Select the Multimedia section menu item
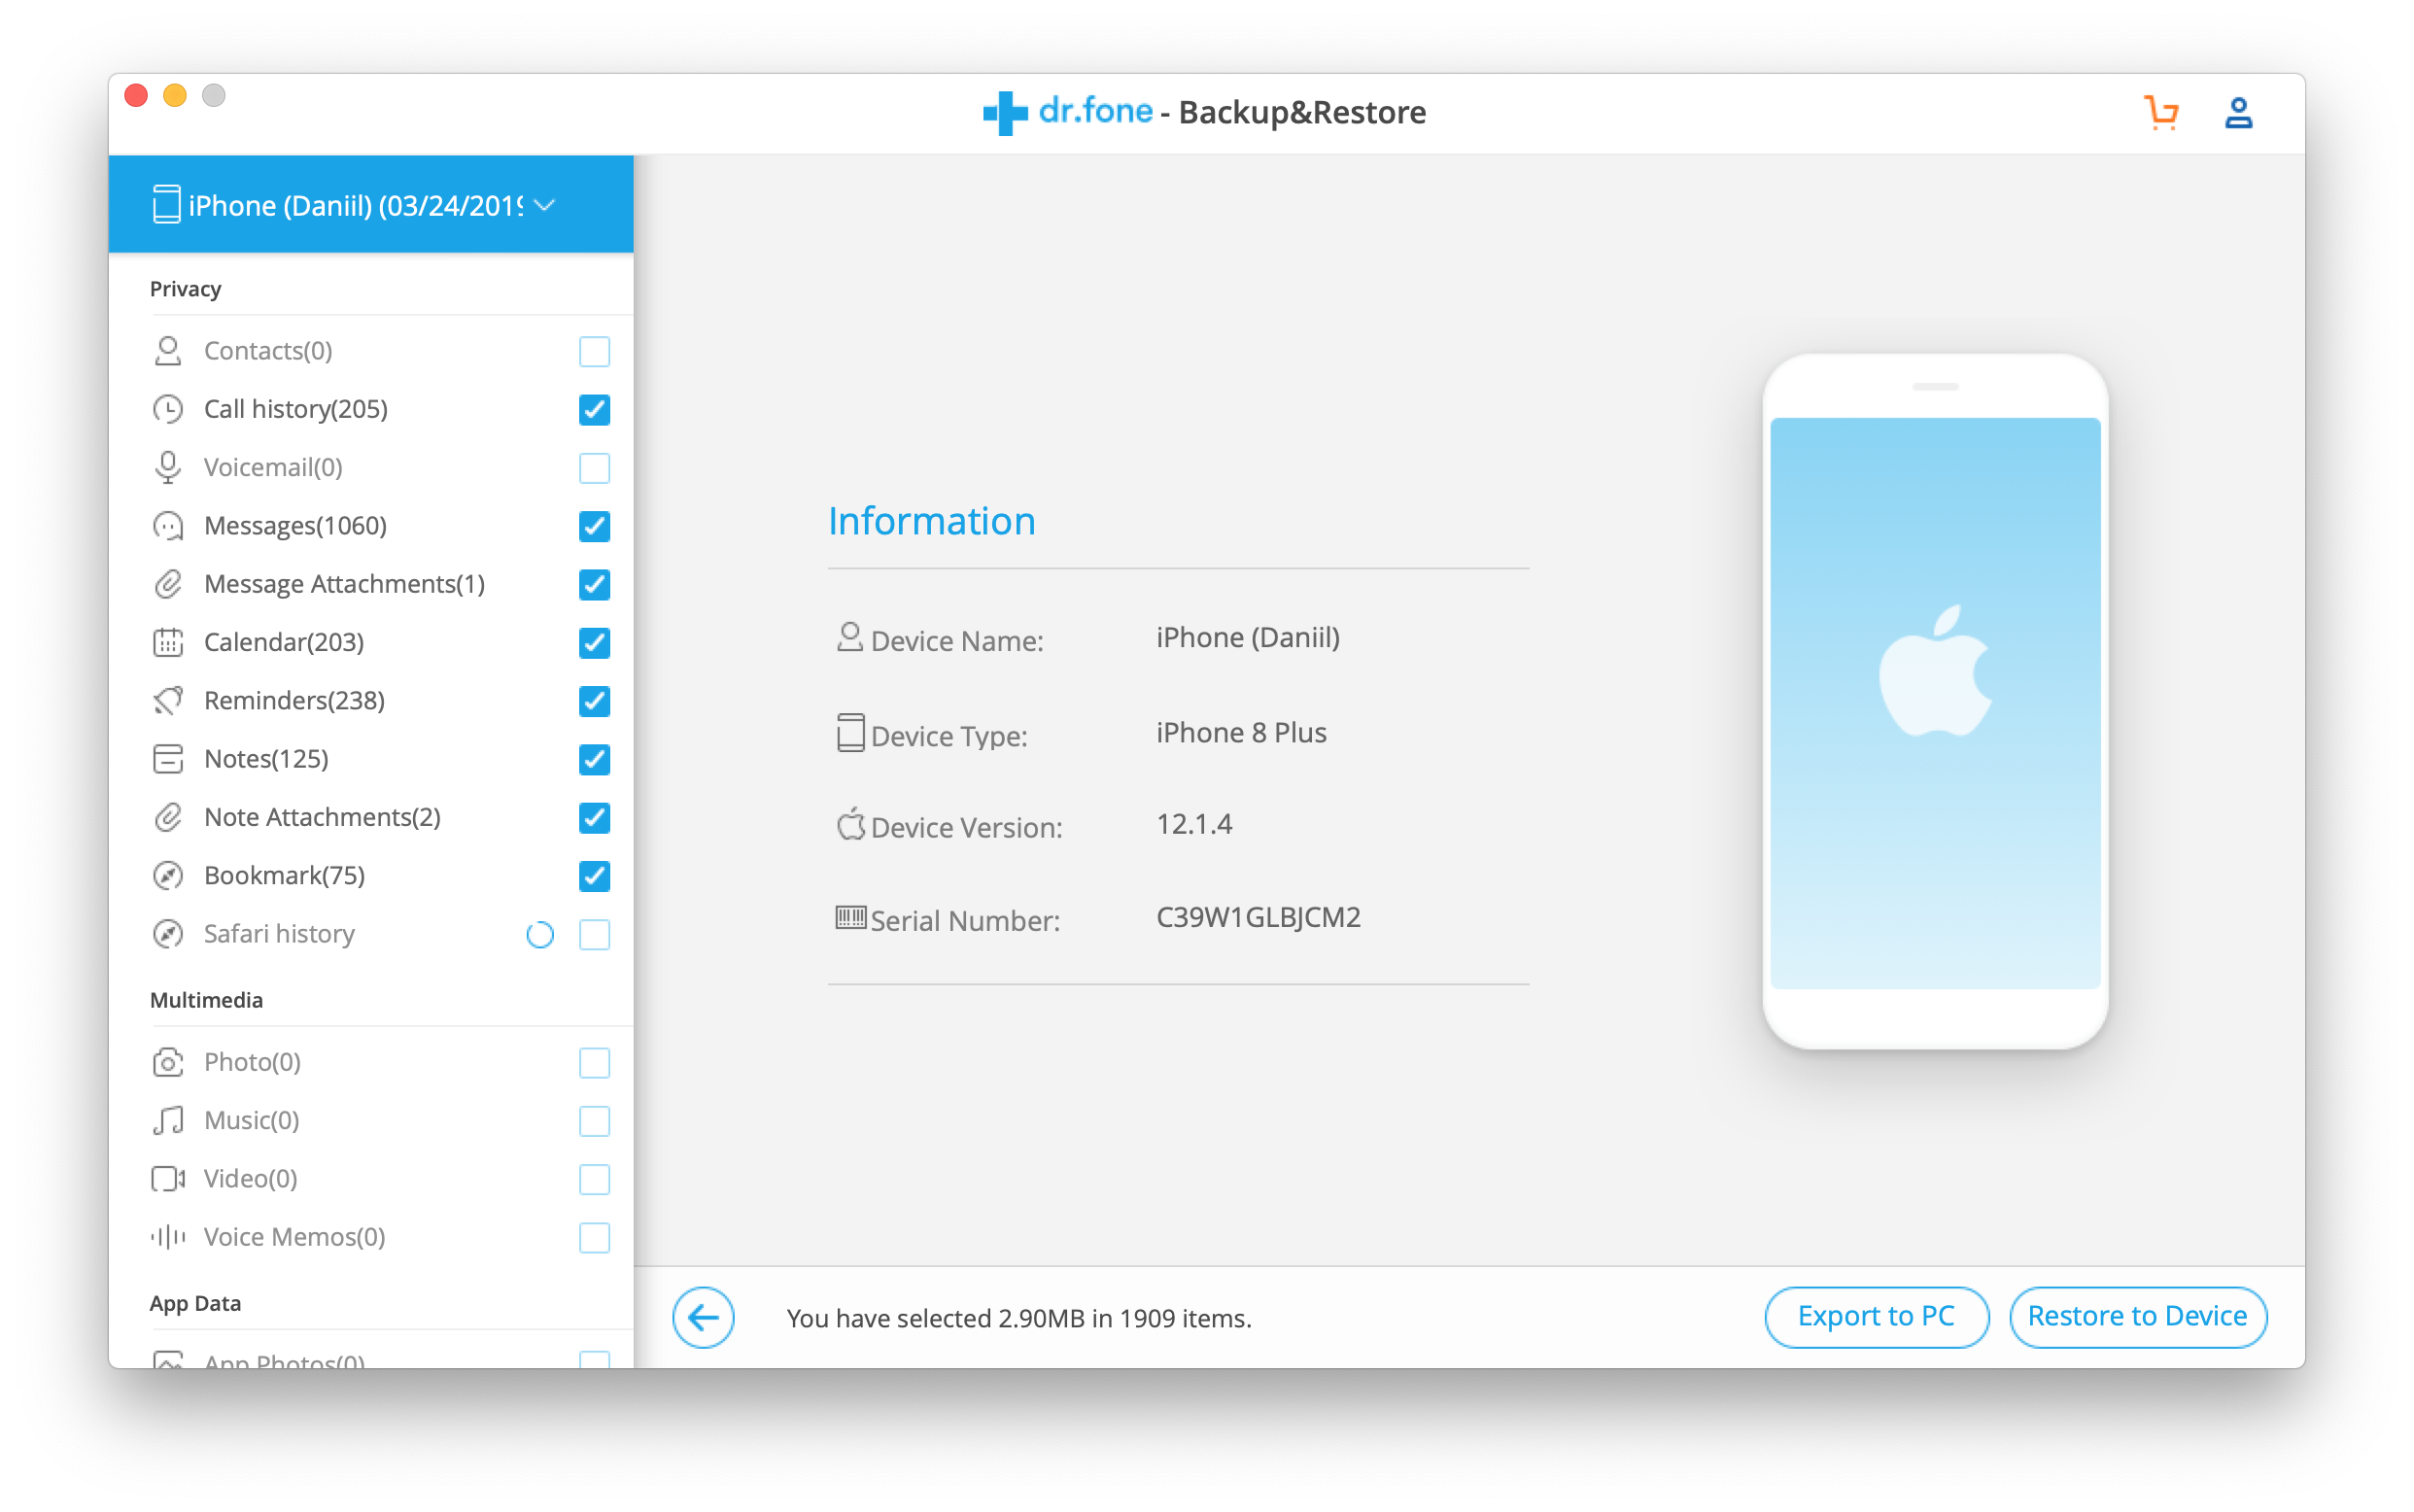This screenshot has width=2414, height=1512. [x=207, y=998]
